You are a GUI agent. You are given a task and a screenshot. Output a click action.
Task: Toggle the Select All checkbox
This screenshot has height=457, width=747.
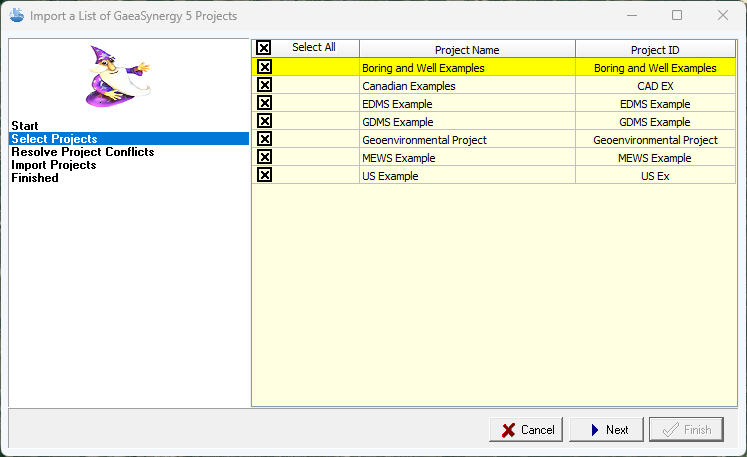pos(263,48)
